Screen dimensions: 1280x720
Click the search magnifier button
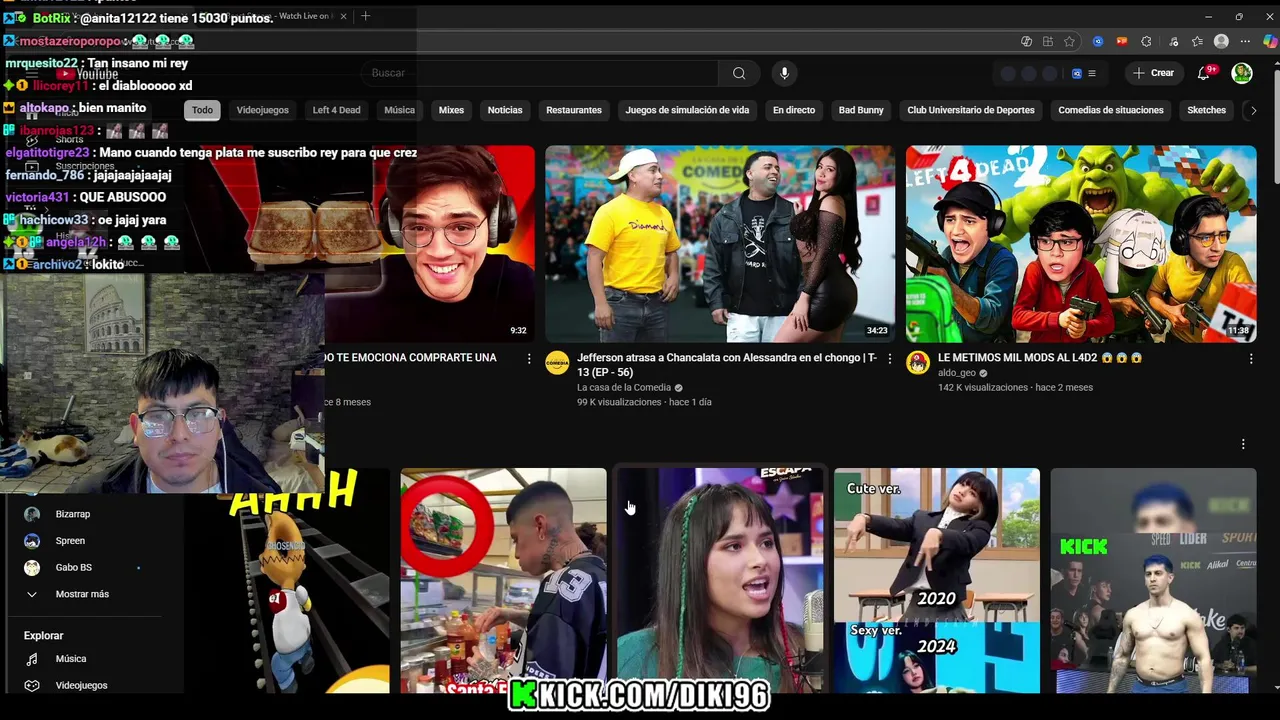pyautogui.click(x=739, y=73)
